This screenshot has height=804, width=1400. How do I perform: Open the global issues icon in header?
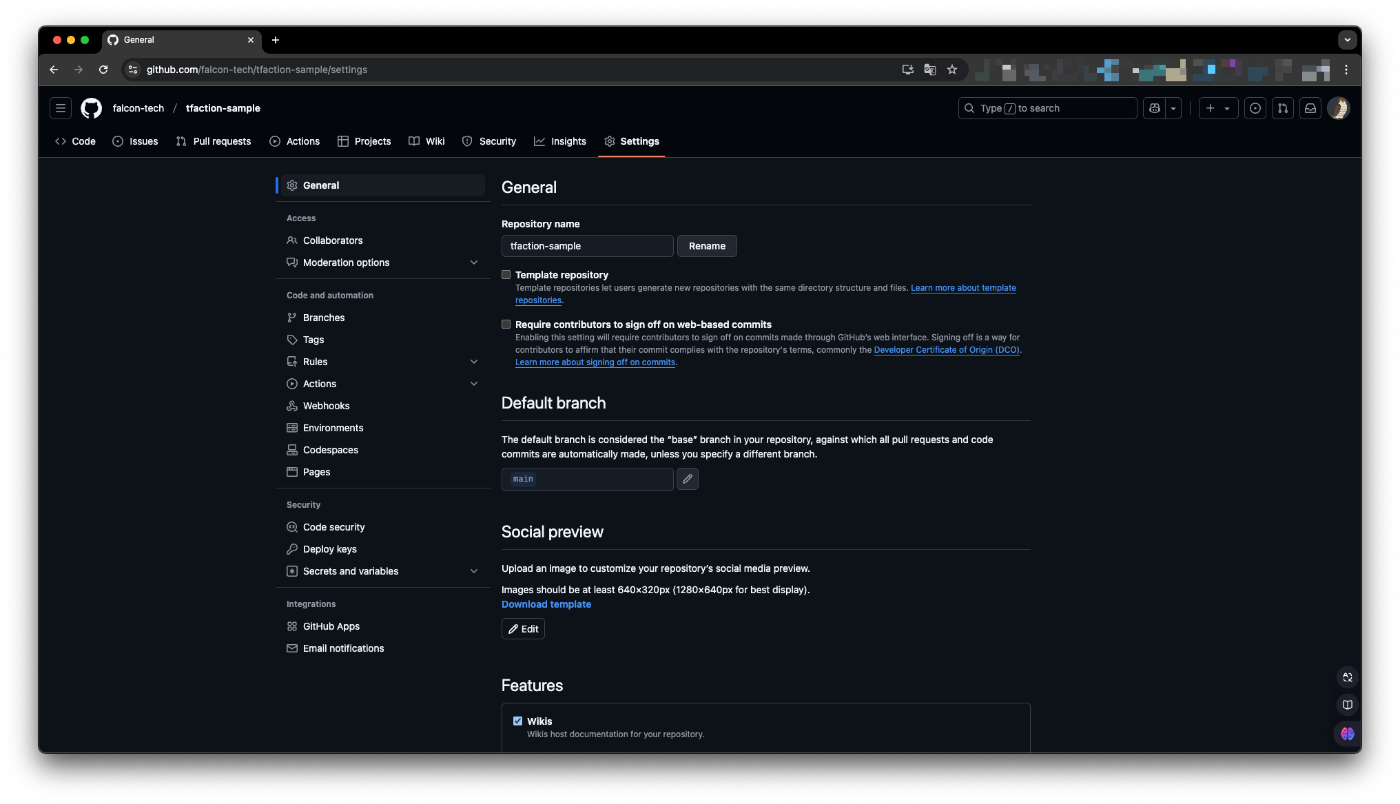point(1255,108)
